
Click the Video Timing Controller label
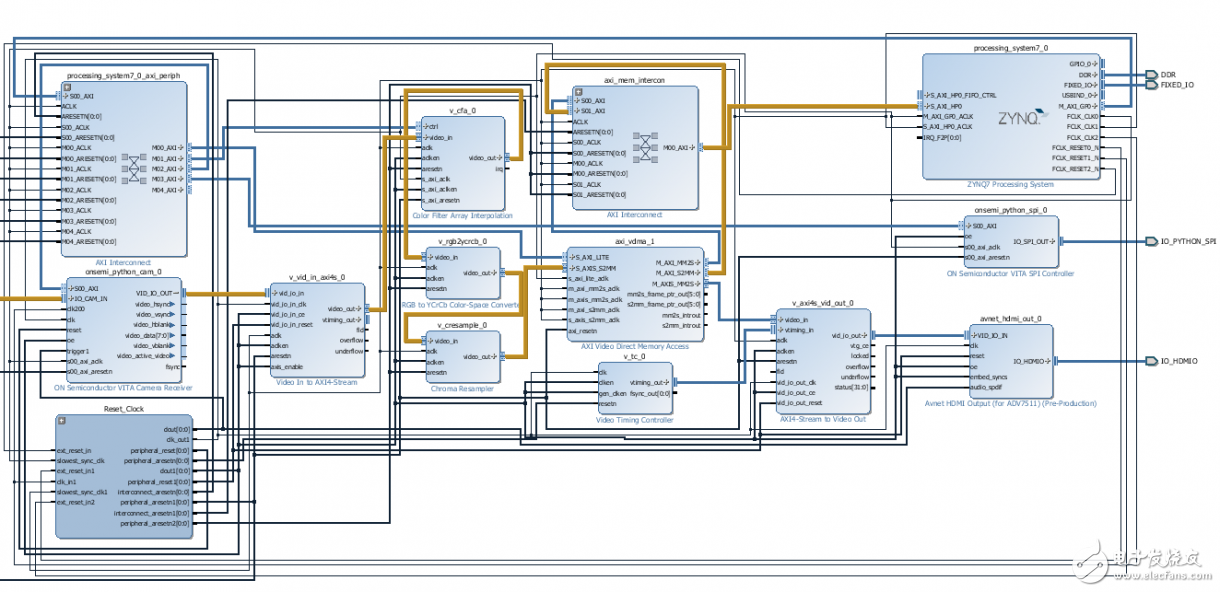634,420
